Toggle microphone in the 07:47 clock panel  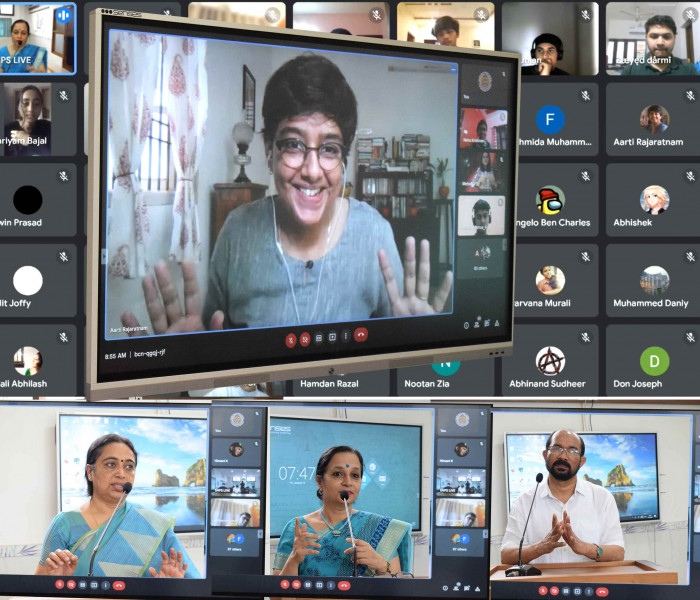point(285,584)
